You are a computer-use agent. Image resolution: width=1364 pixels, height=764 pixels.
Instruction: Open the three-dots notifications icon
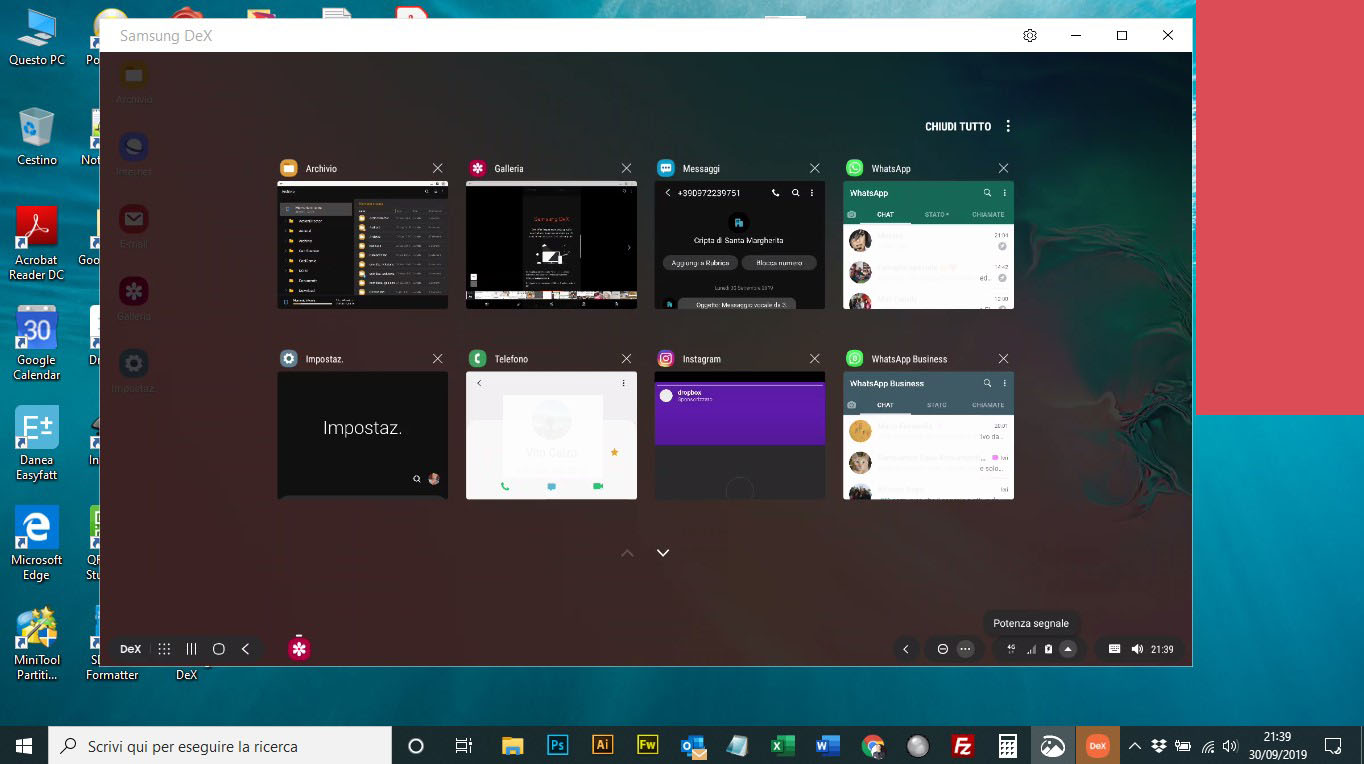tap(965, 649)
